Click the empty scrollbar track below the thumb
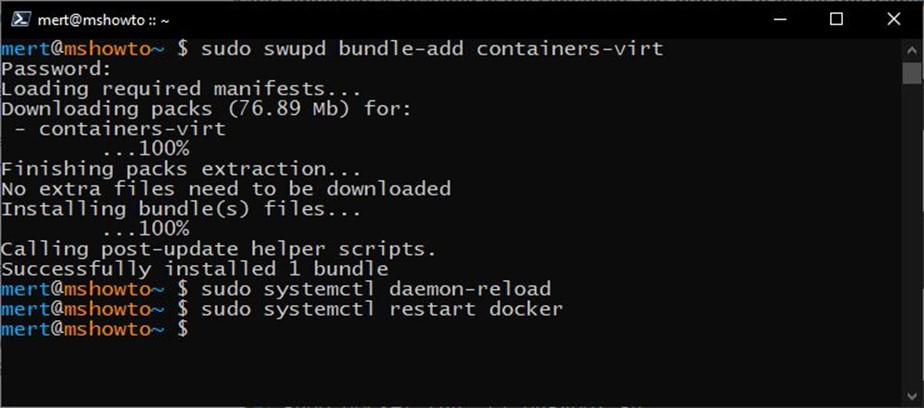 pos(911,236)
